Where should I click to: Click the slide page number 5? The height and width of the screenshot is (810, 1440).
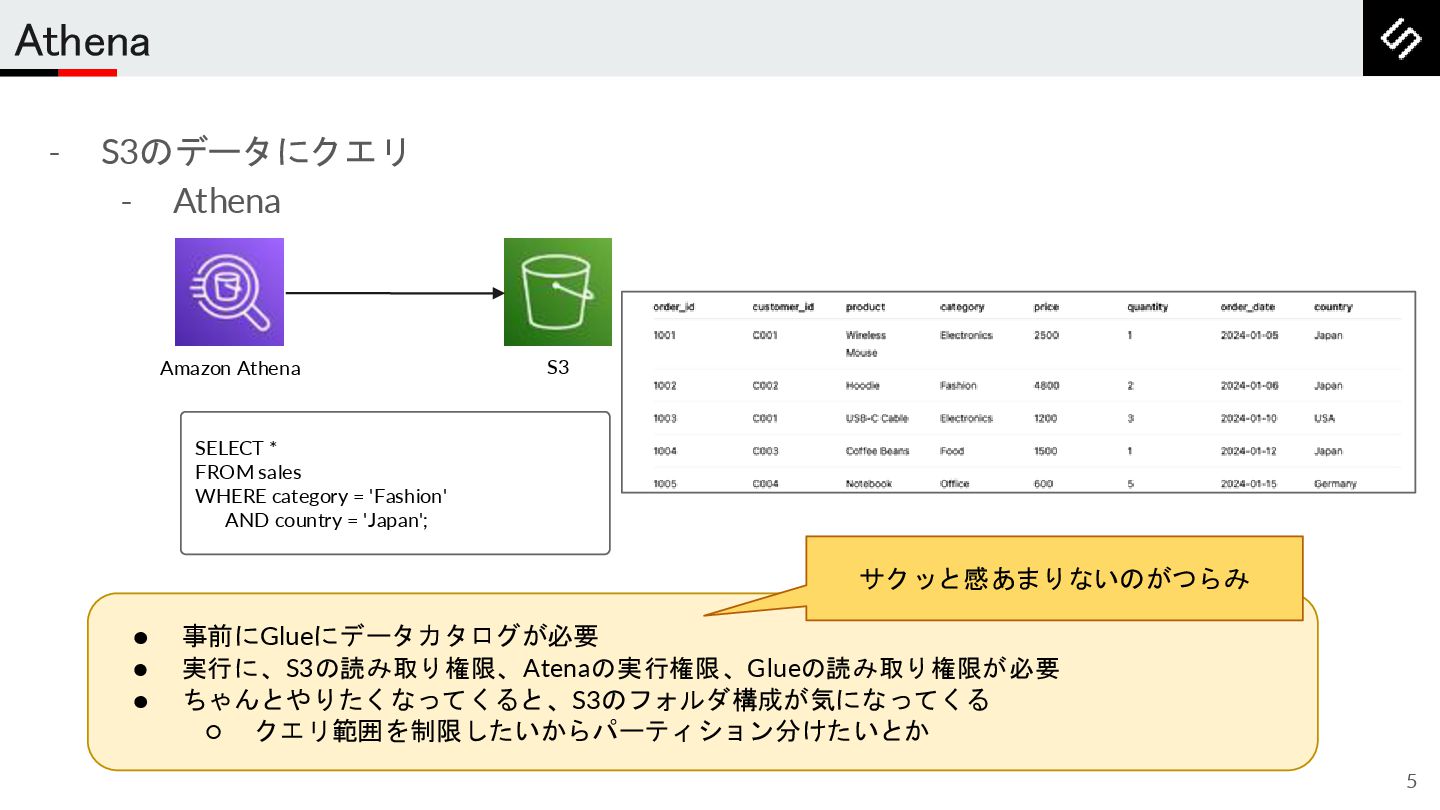click(1411, 781)
